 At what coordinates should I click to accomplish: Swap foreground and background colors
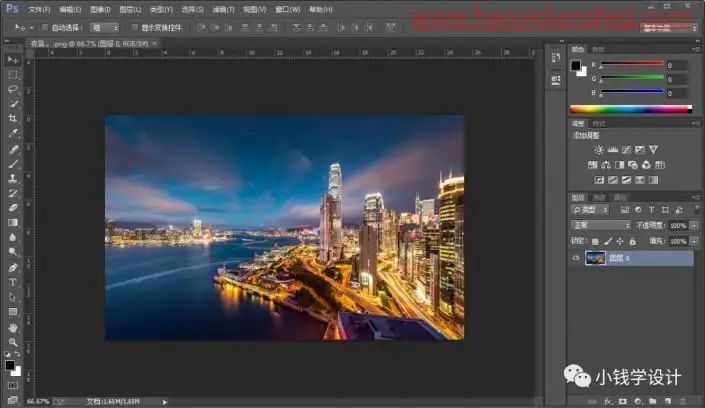(x=17, y=354)
